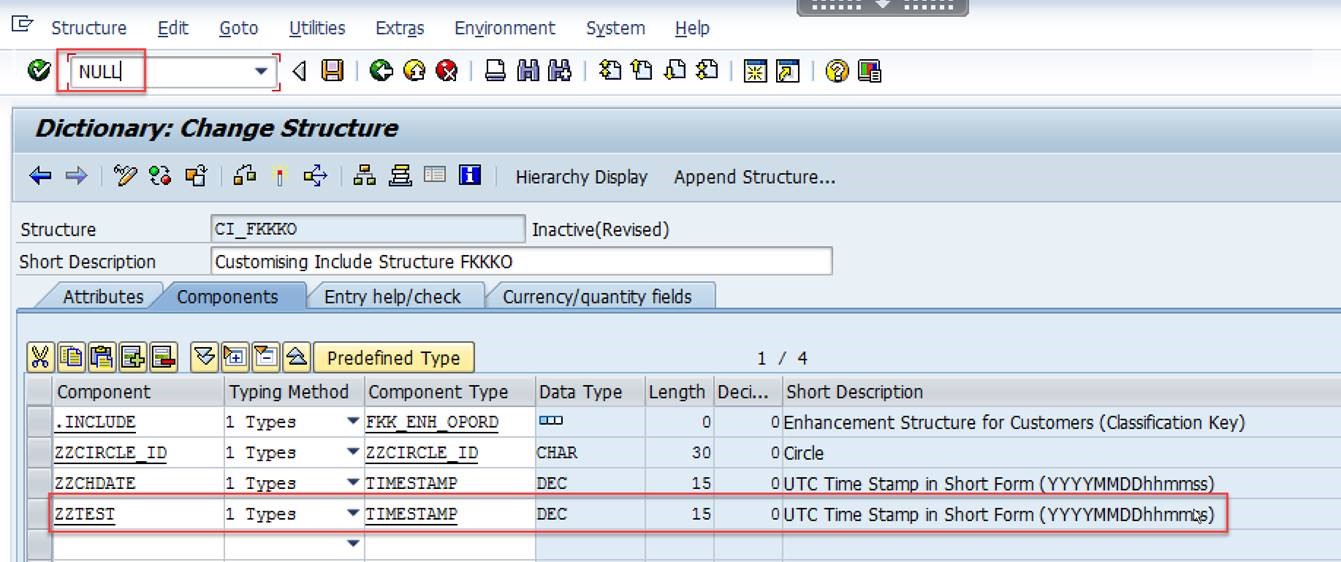The width and height of the screenshot is (1341, 562).
Task: Click the Find Next binoculars icon
Action: pos(560,71)
